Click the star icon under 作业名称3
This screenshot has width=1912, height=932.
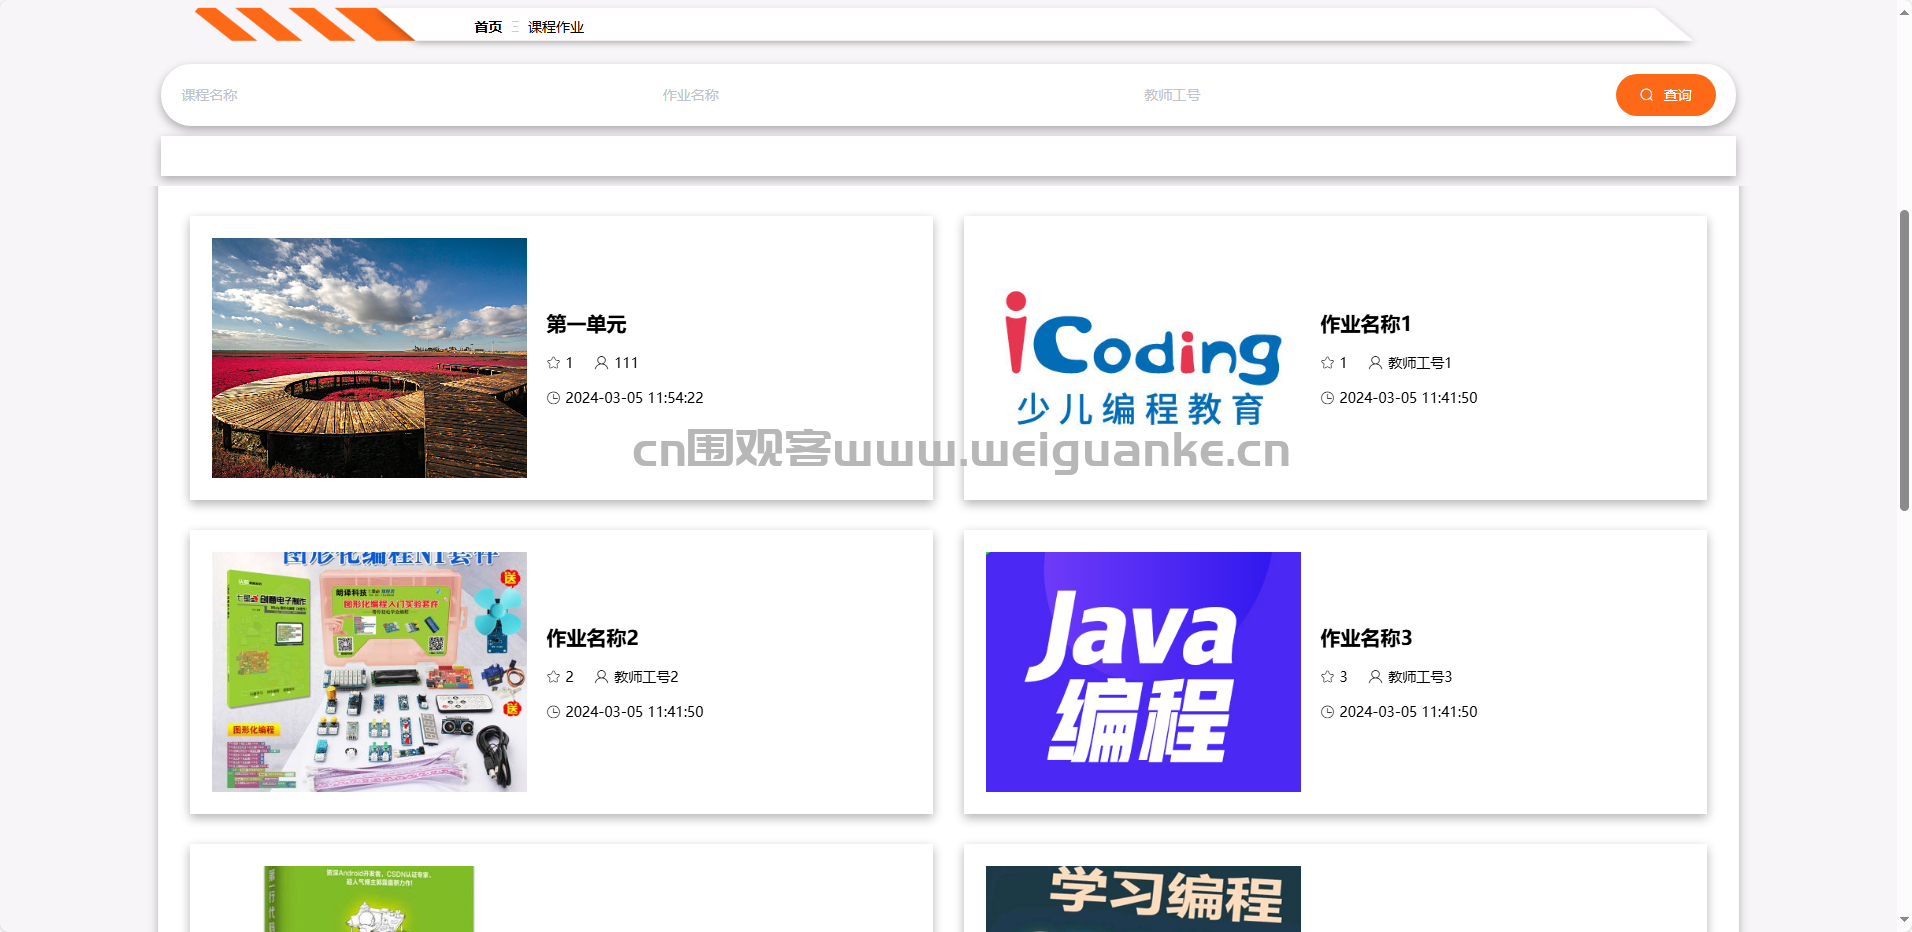(x=1327, y=677)
